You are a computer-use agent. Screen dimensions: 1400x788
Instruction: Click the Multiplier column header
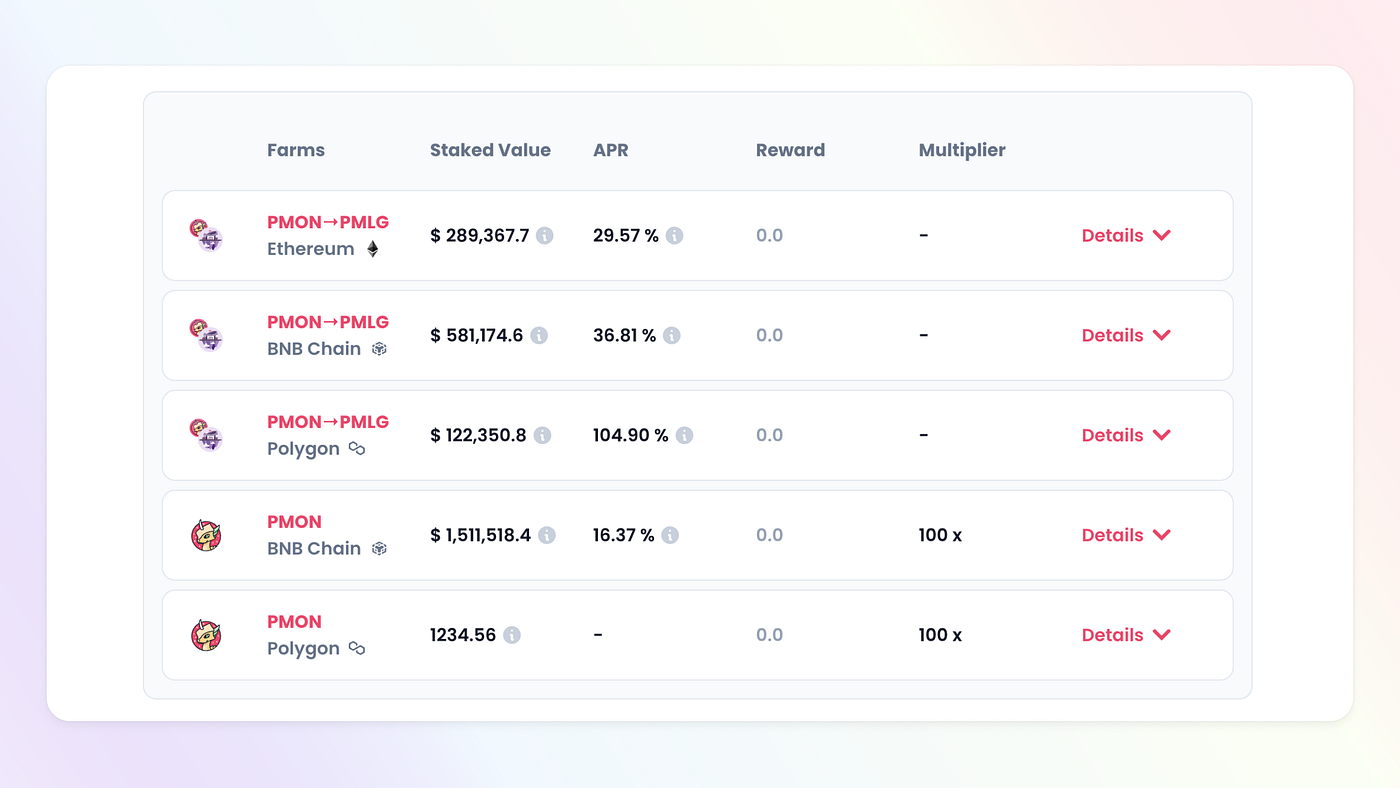pyautogui.click(x=962, y=151)
